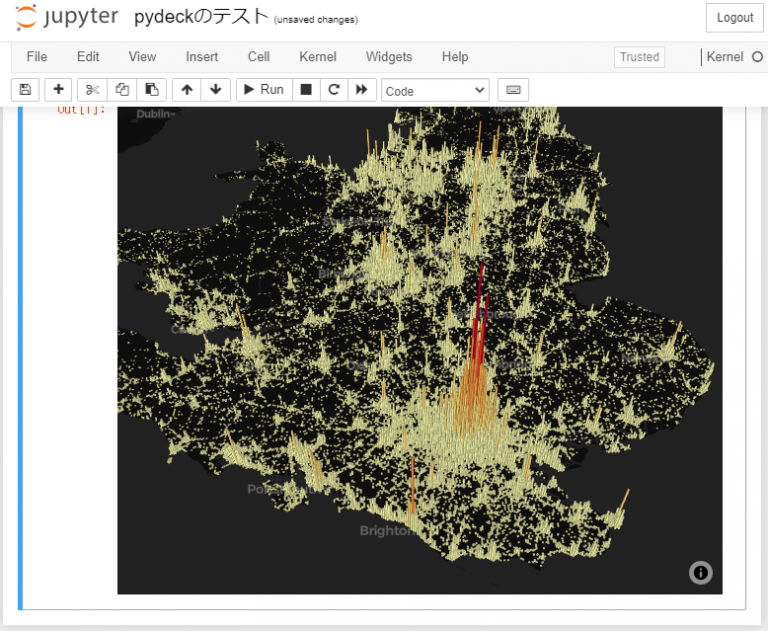Copy selected cells icon
Viewport: 768px width, 631px height.
coord(122,90)
